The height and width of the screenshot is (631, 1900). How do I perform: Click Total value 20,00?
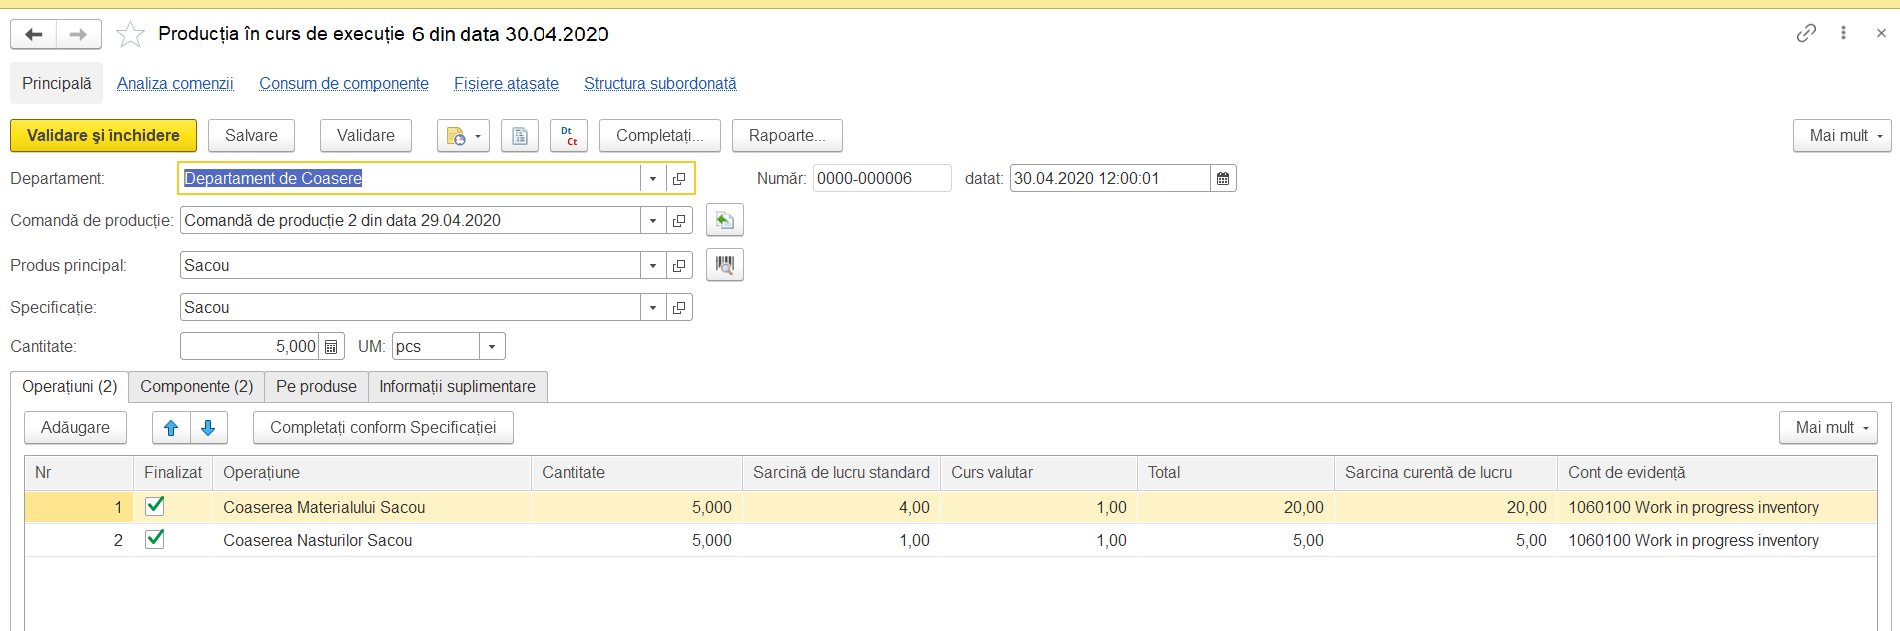point(1235,508)
